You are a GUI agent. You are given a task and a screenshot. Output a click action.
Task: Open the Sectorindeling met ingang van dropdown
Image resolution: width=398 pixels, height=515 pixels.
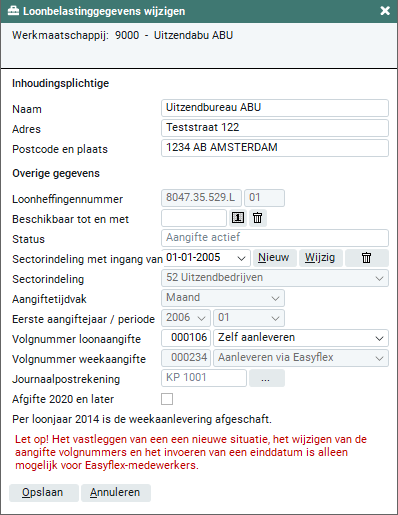(x=206, y=258)
